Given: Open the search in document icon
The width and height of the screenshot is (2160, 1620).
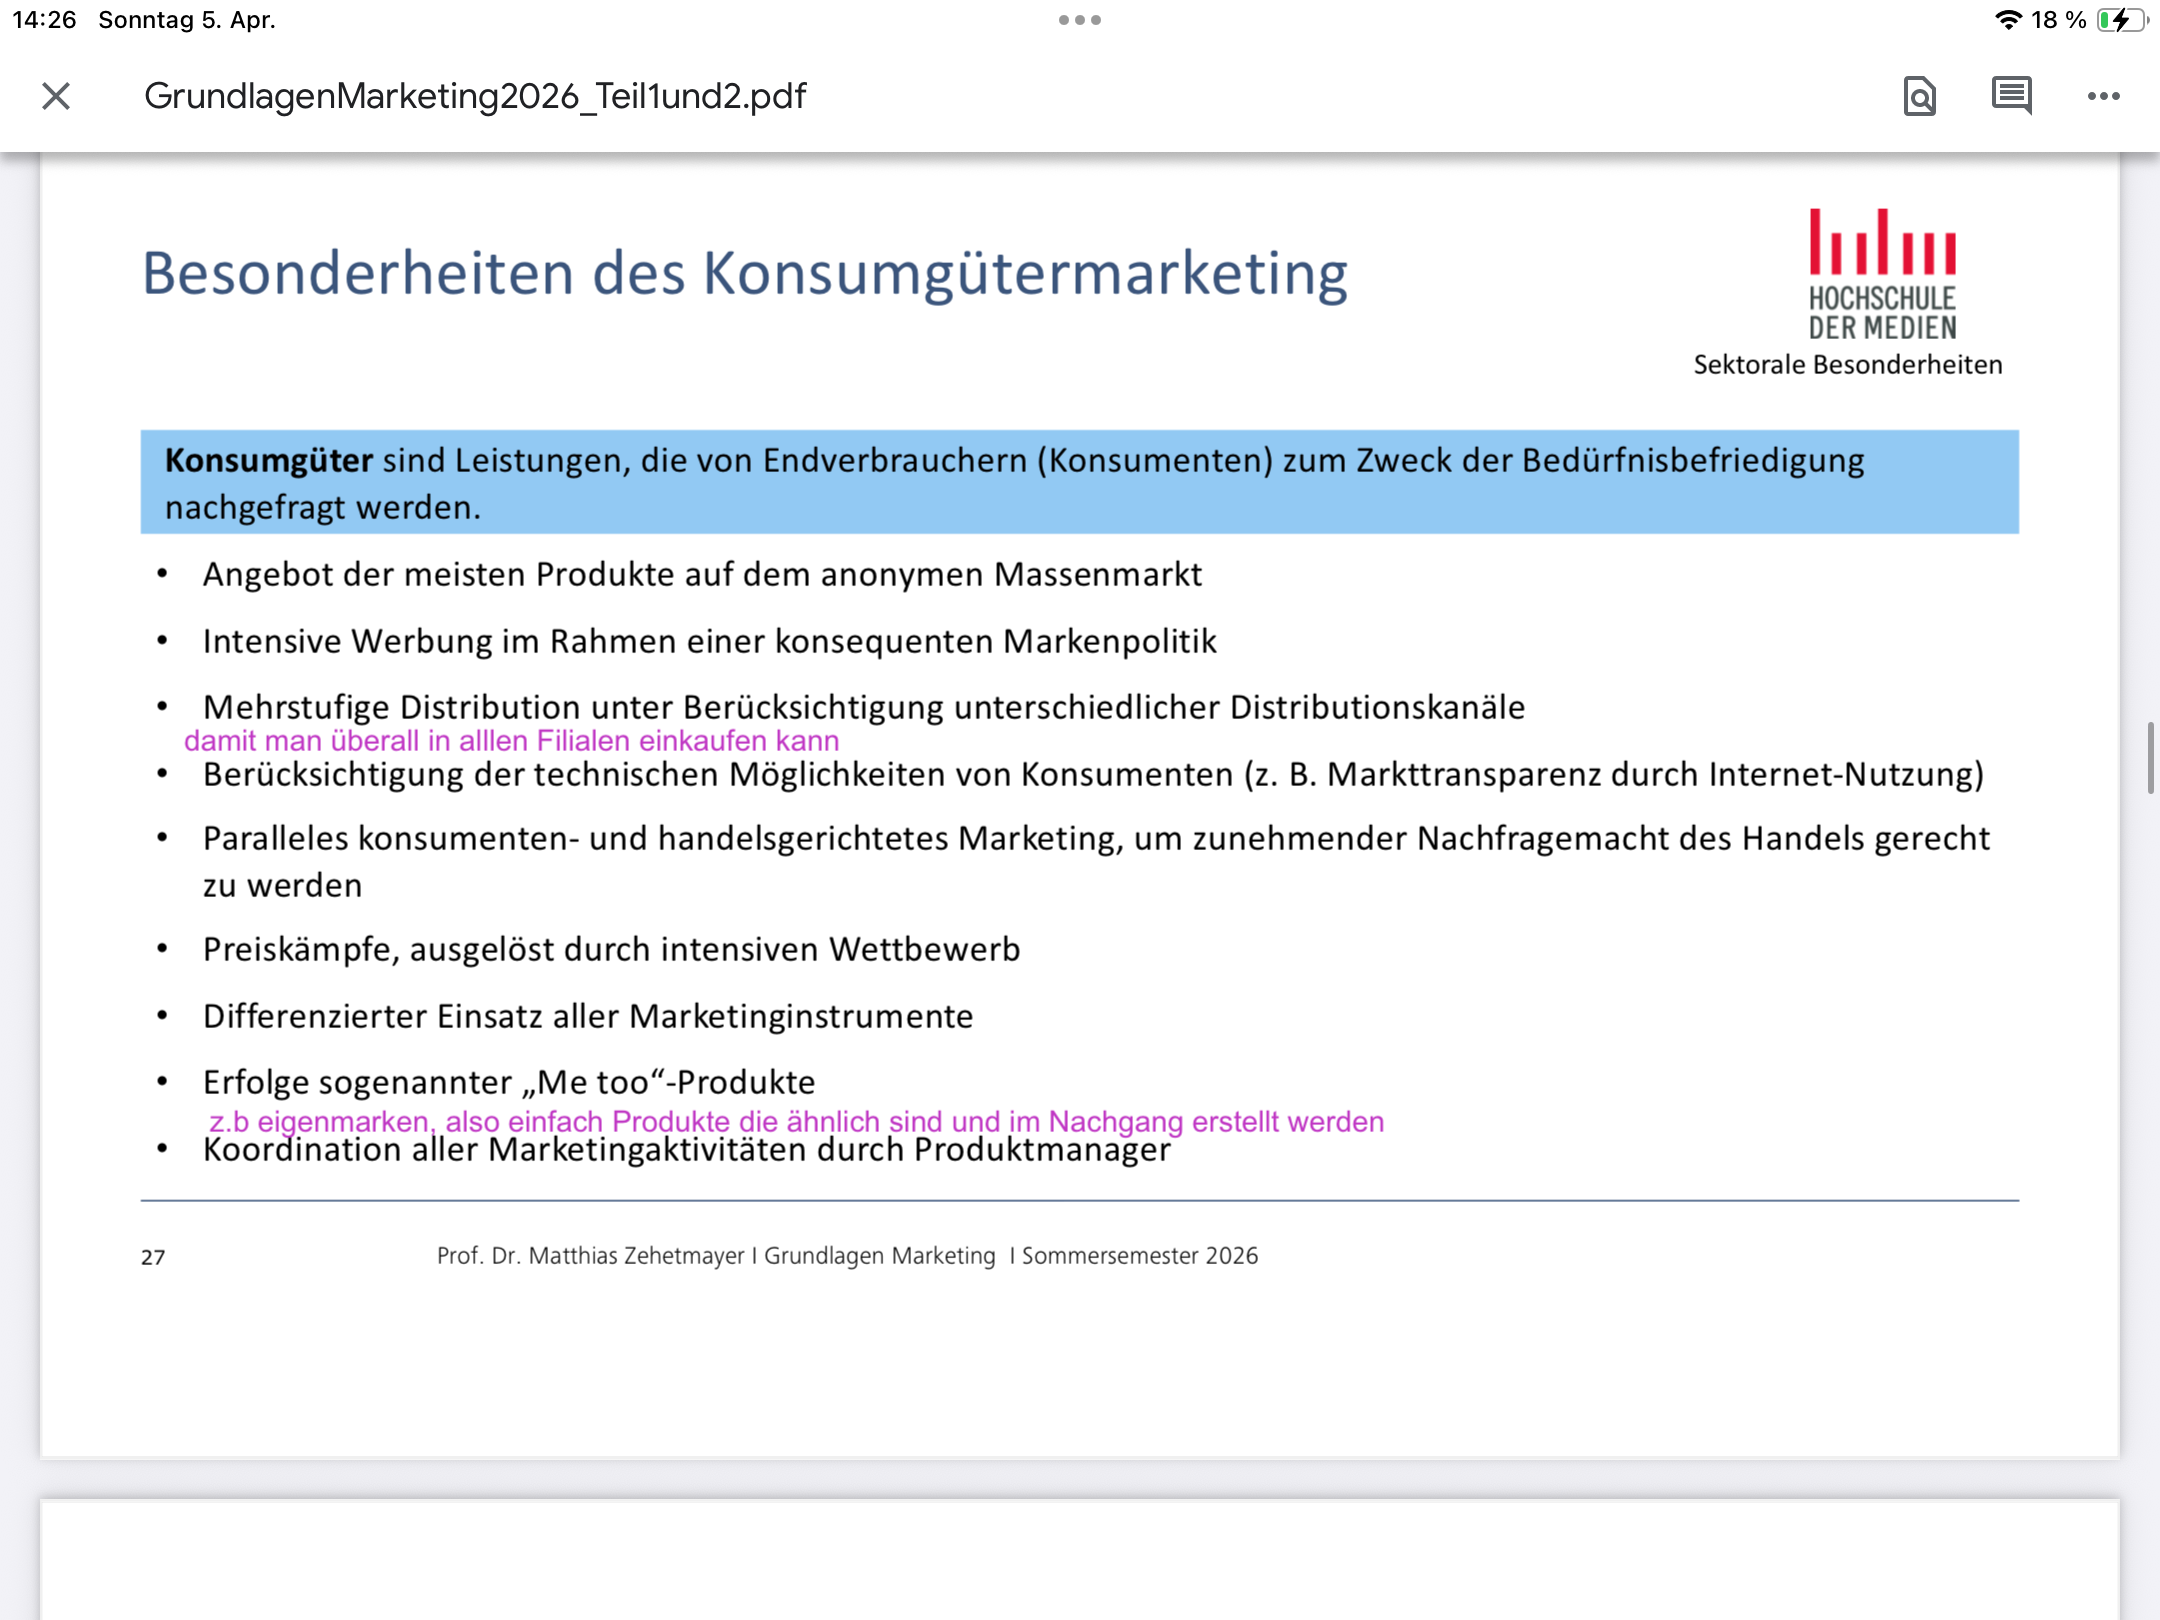Looking at the screenshot, I should pyautogui.click(x=1919, y=96).
